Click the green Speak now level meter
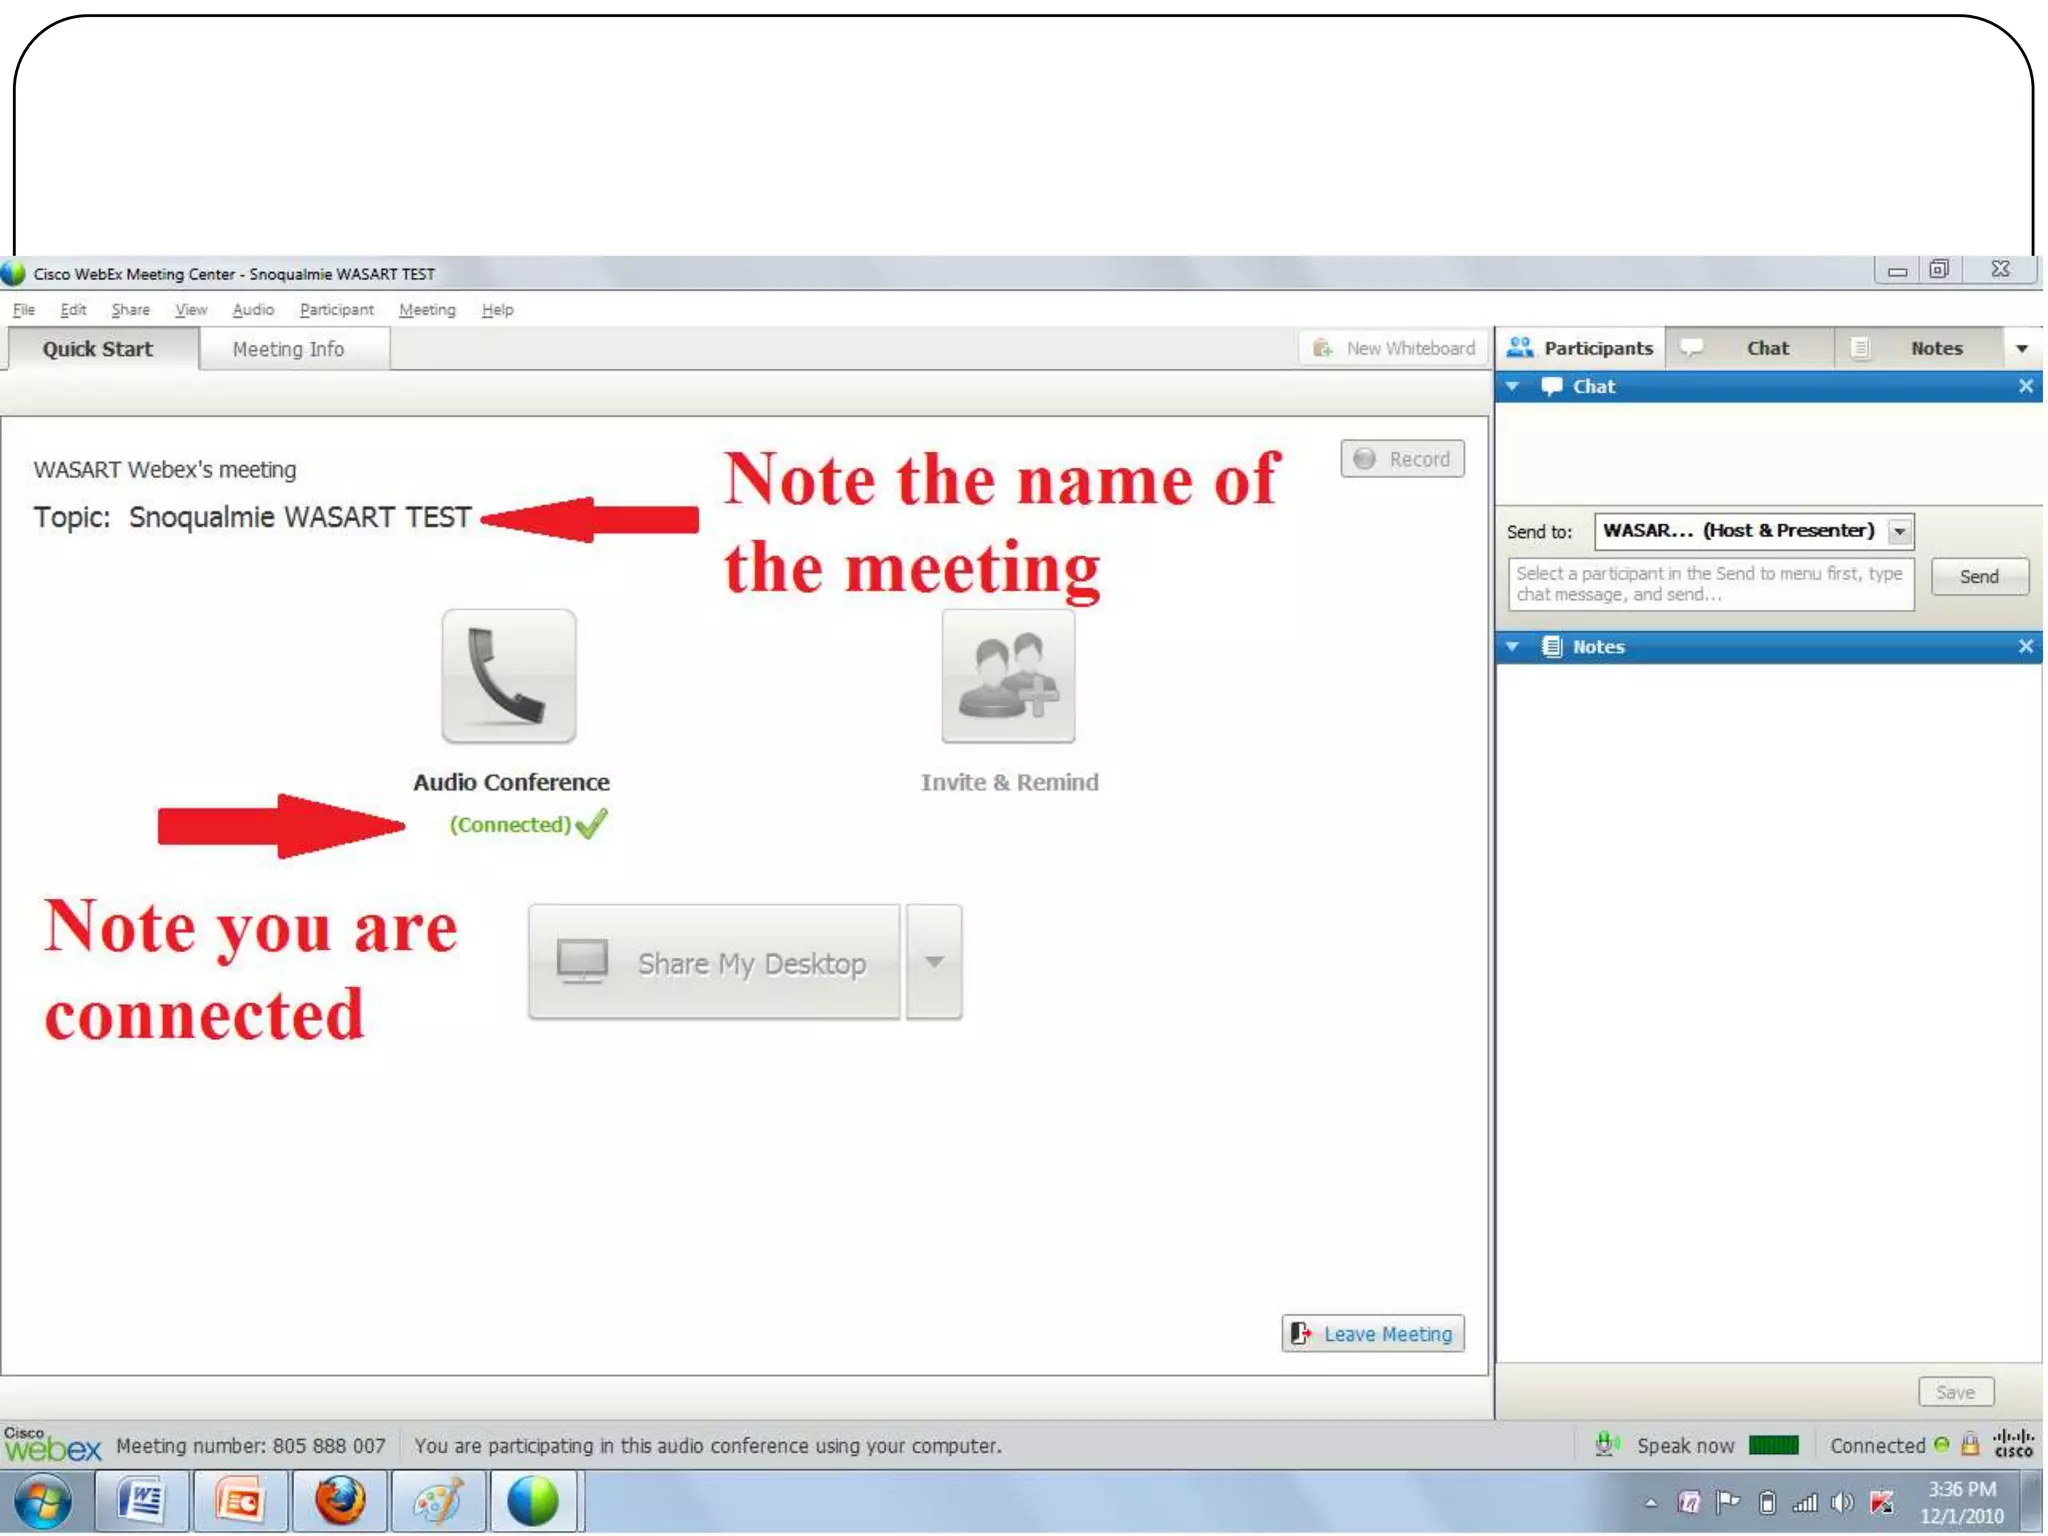 [1773, 1445]
